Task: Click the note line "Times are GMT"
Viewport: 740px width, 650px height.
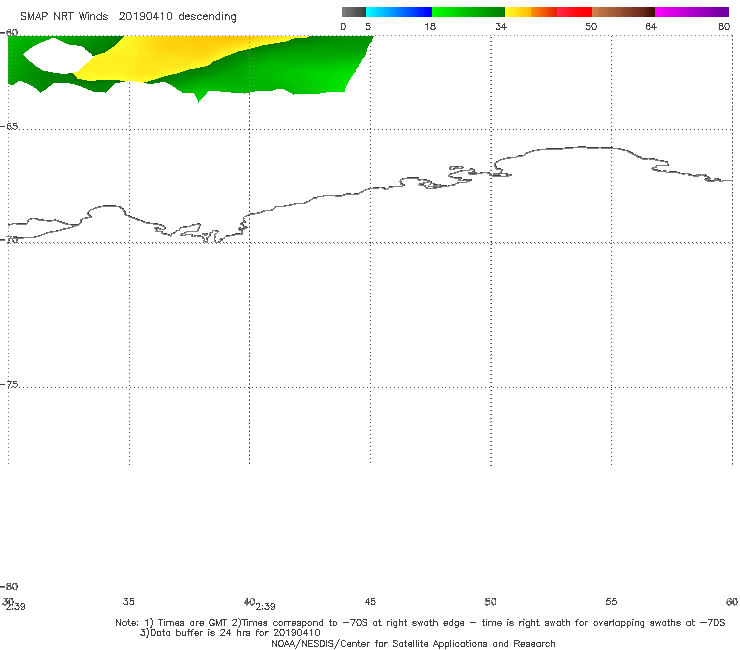Action: pos(193,623)
